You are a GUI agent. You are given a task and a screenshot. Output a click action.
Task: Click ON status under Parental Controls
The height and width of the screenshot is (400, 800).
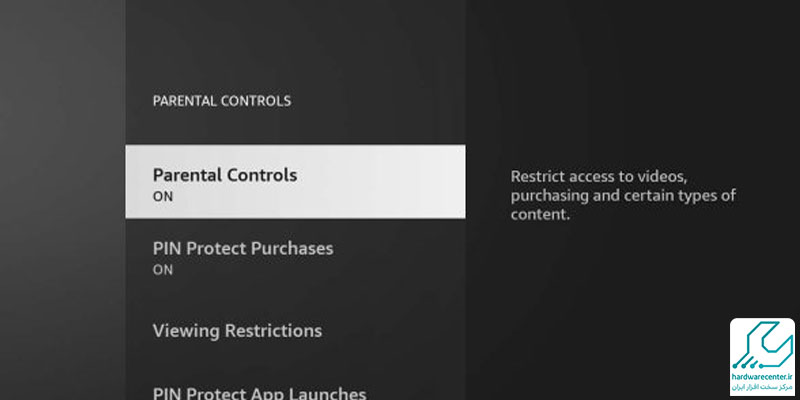point(163,196)
